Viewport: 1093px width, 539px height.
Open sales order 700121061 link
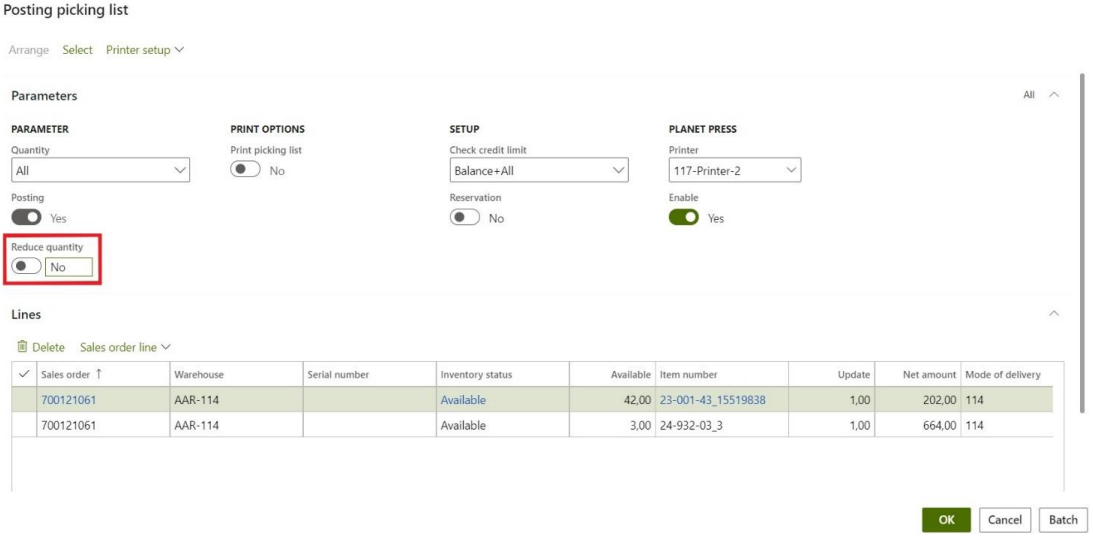69,400
